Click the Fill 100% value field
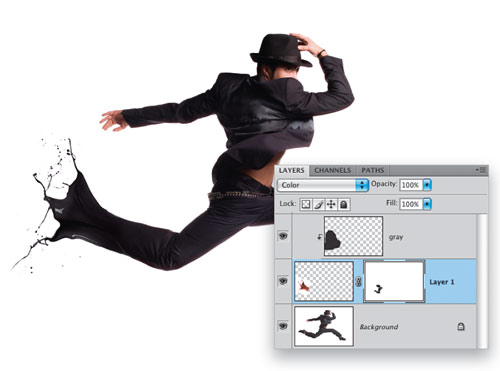The height and width of the screenshot is (371, 500). [411, 204]
